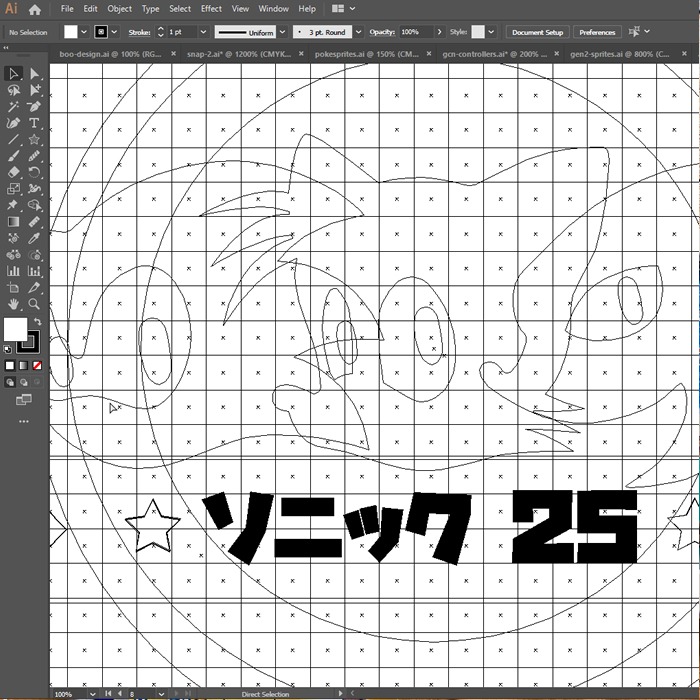Select the Pencil tool
This screenshot has width=700, height=700.
(x=34, y=156)
